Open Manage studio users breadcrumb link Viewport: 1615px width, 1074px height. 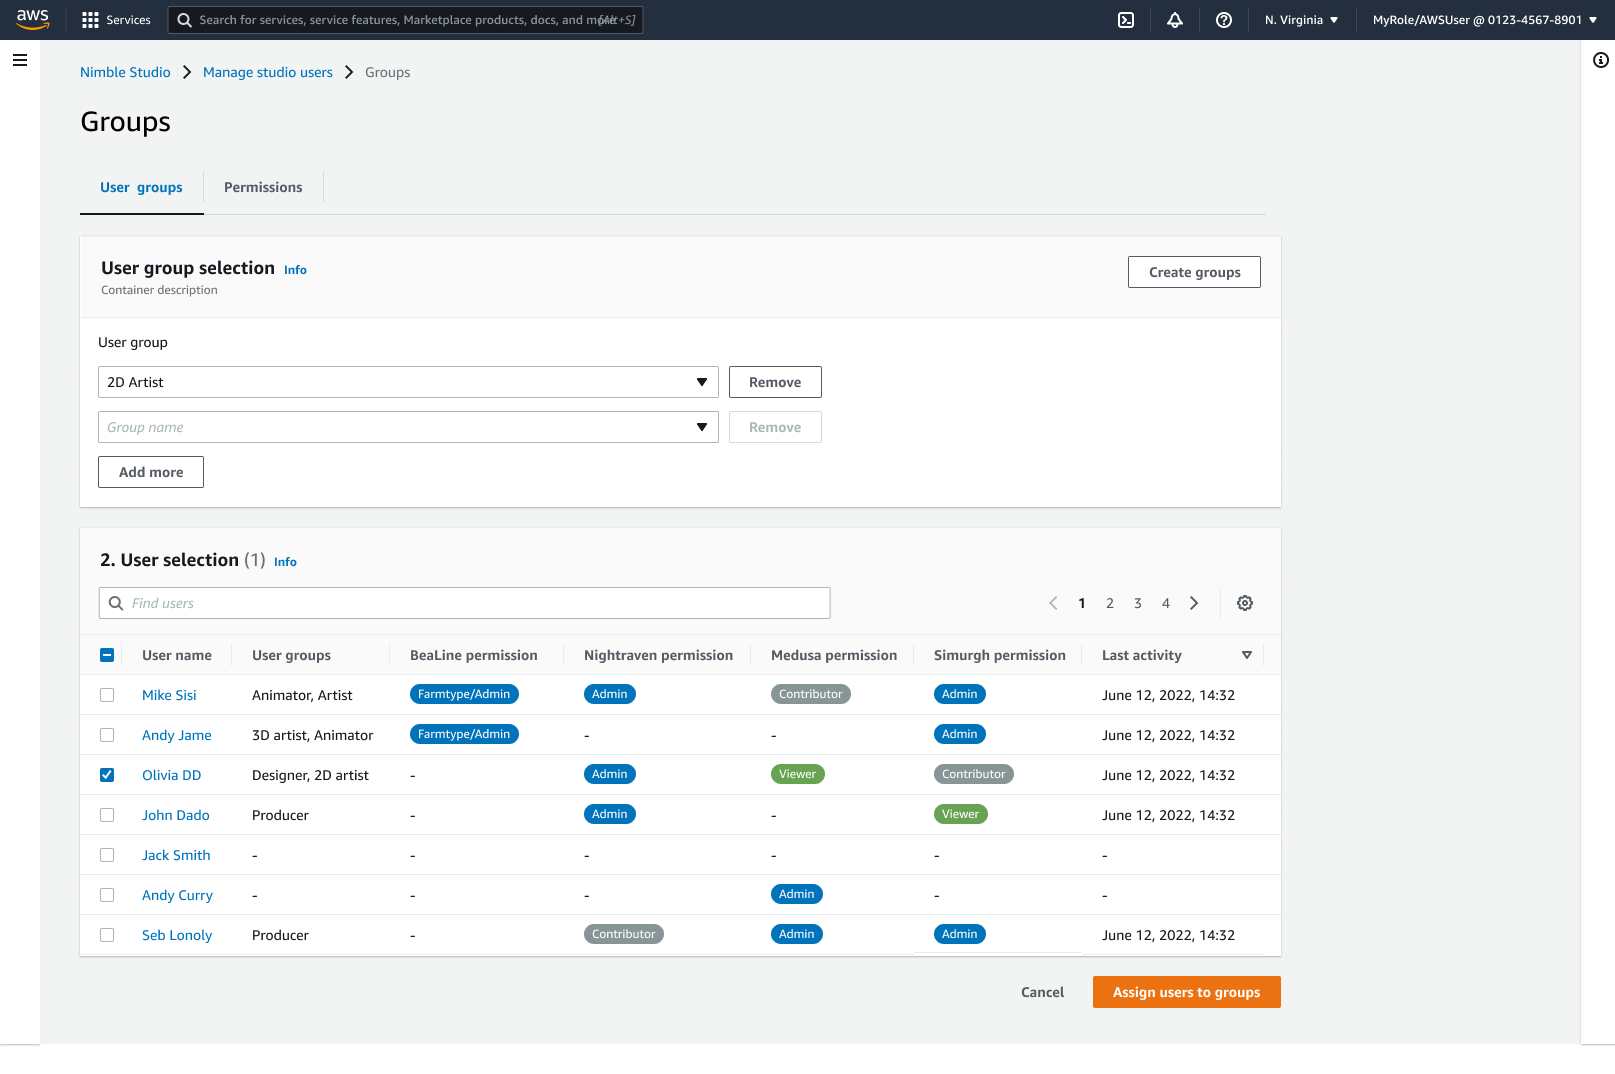tap(268, 72)
